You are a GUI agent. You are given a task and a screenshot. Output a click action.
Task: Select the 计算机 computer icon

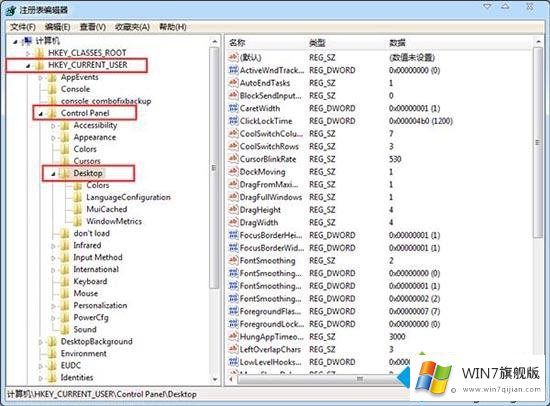(27, 41)
